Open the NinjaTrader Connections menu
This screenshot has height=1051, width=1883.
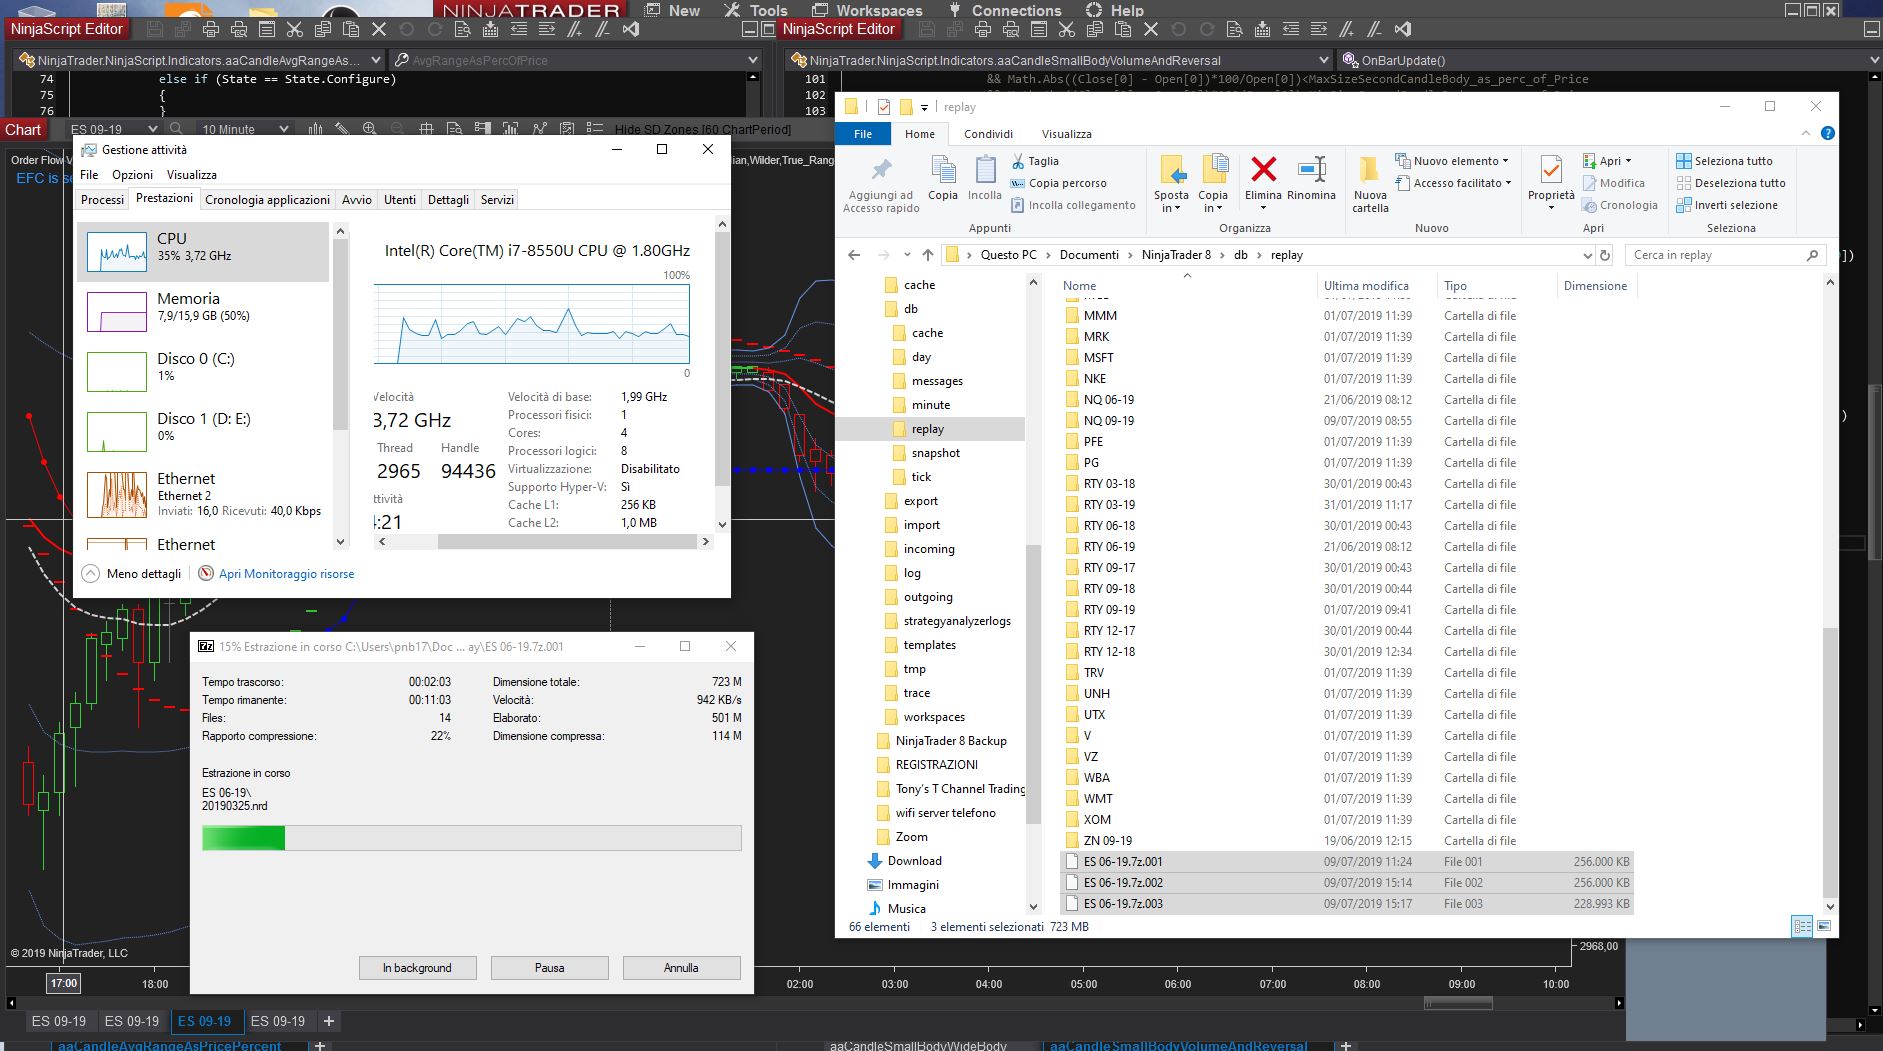tap(1003, 11)
